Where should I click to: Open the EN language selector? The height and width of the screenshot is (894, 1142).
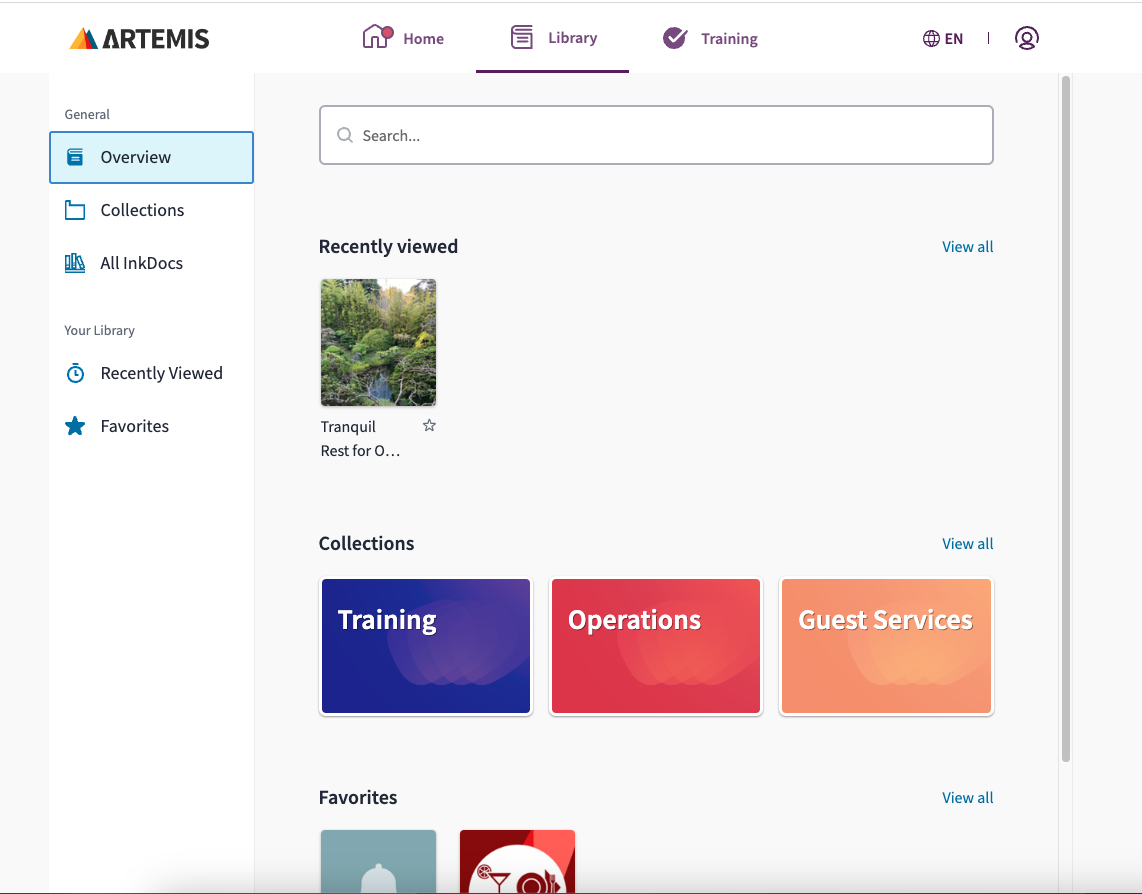[942, 39]
